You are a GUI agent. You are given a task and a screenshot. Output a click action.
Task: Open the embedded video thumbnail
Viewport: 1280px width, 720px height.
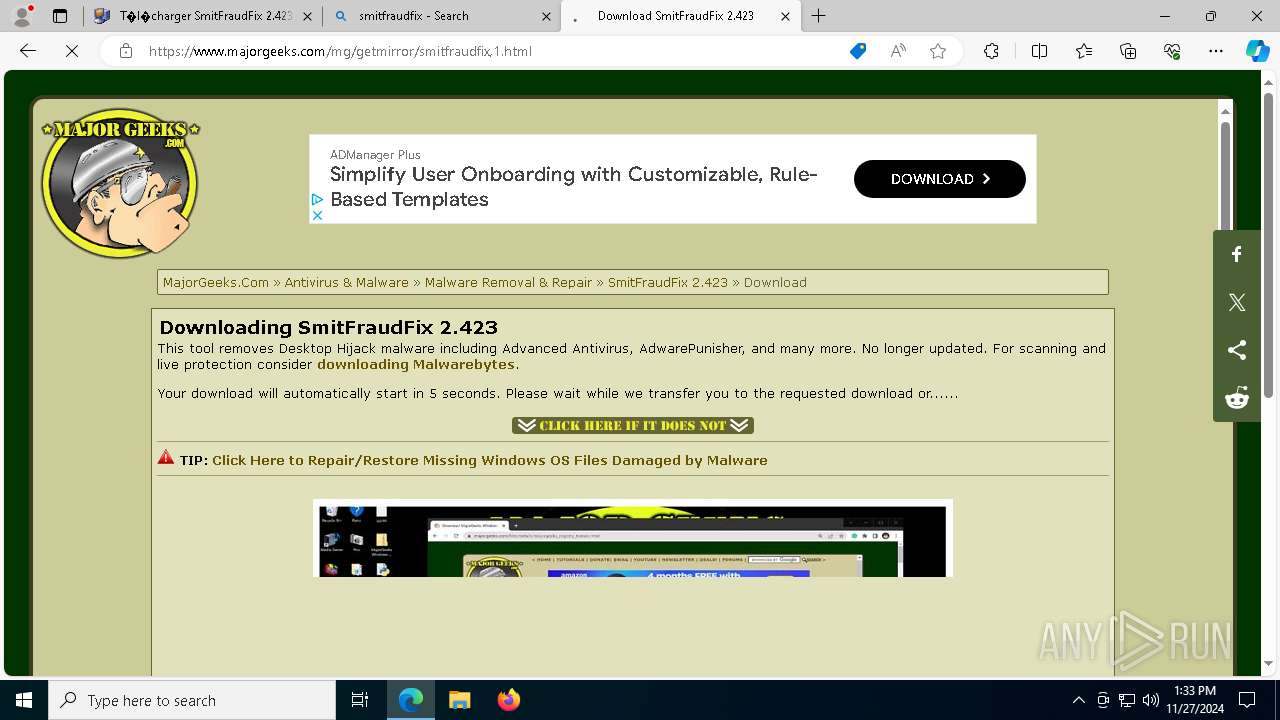(632, 539)
